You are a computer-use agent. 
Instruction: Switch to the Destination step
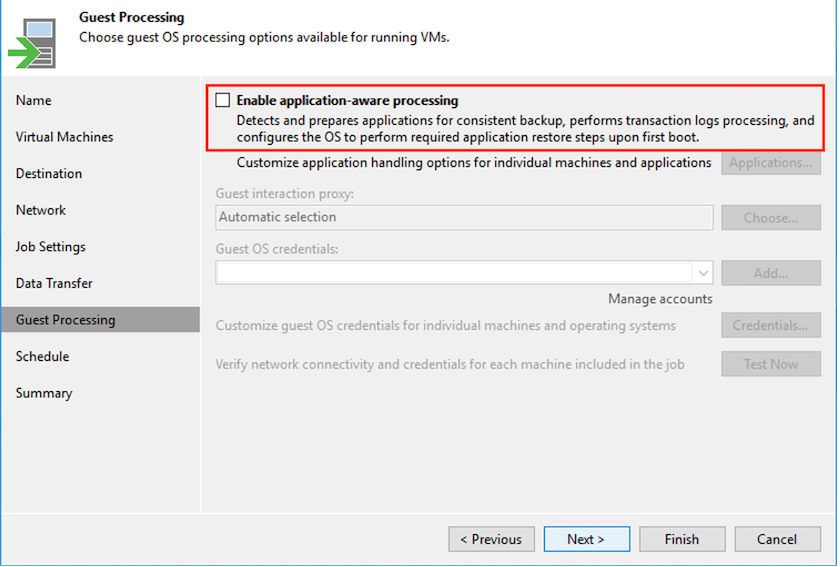click(x=49, y=174)
